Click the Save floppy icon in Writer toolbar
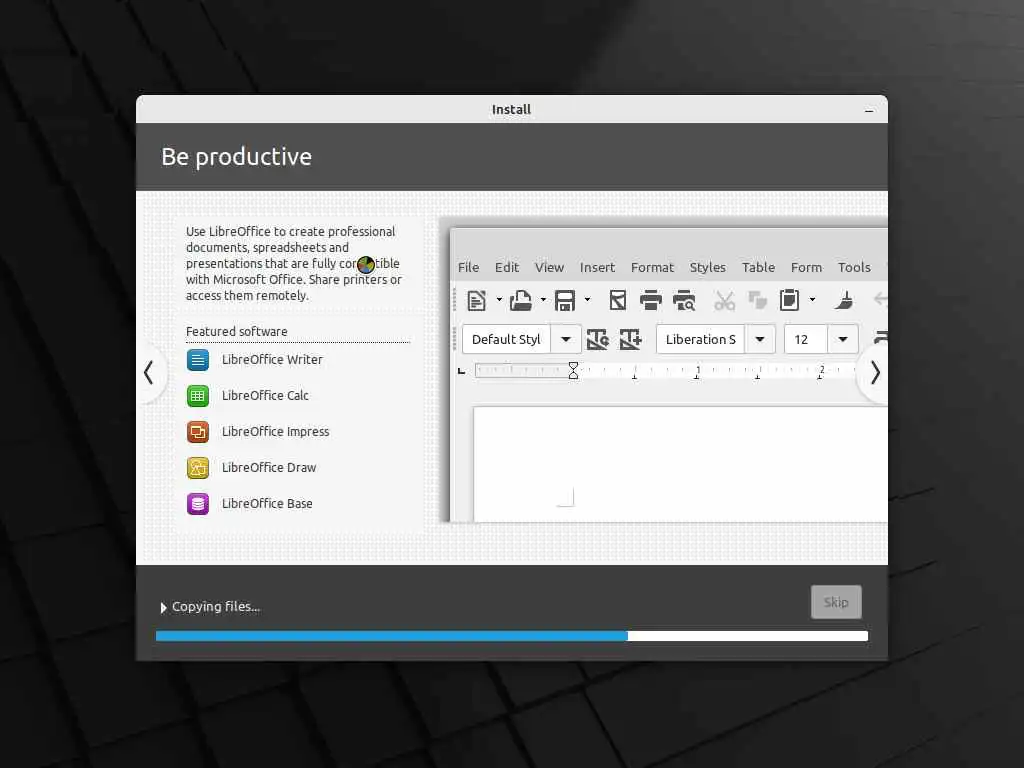This screenshot has width=1024, height=768. click(x=565, y=300)
